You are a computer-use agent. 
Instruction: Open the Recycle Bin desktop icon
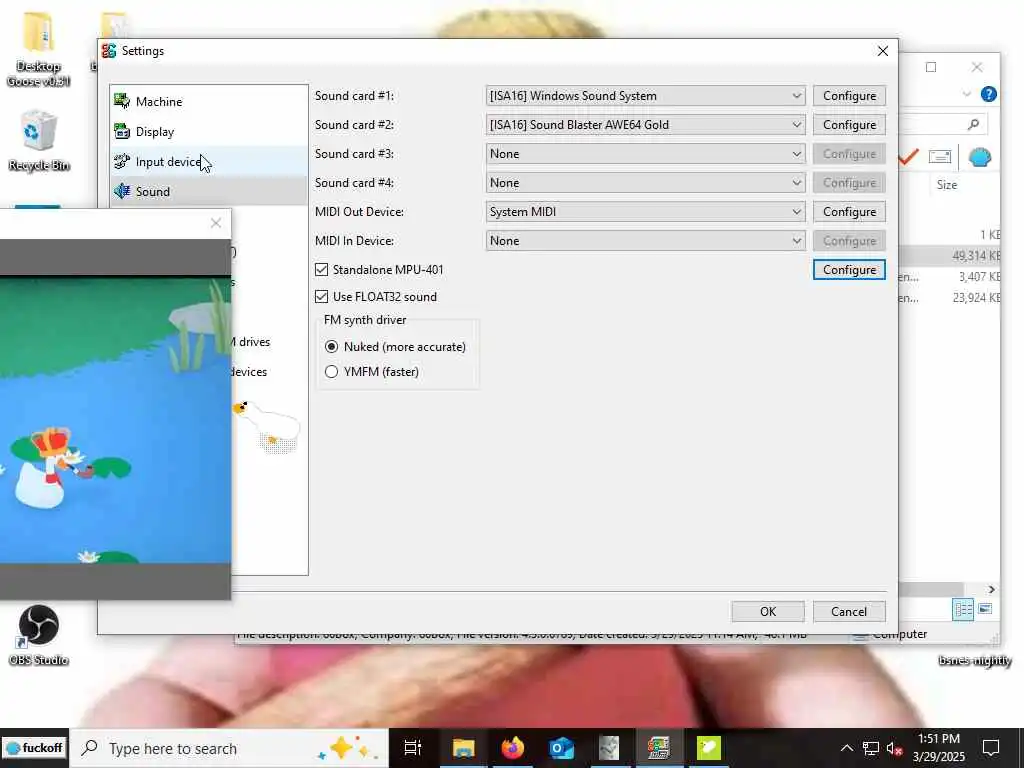38,141
